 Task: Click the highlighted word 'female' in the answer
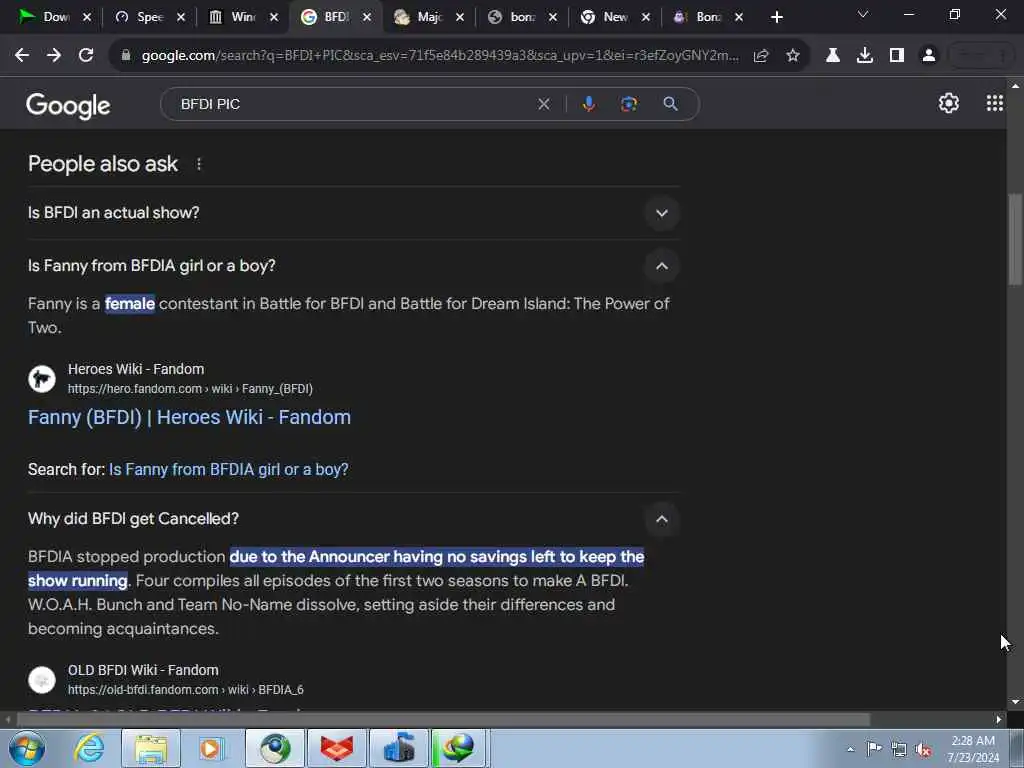(x=130, y=304)
